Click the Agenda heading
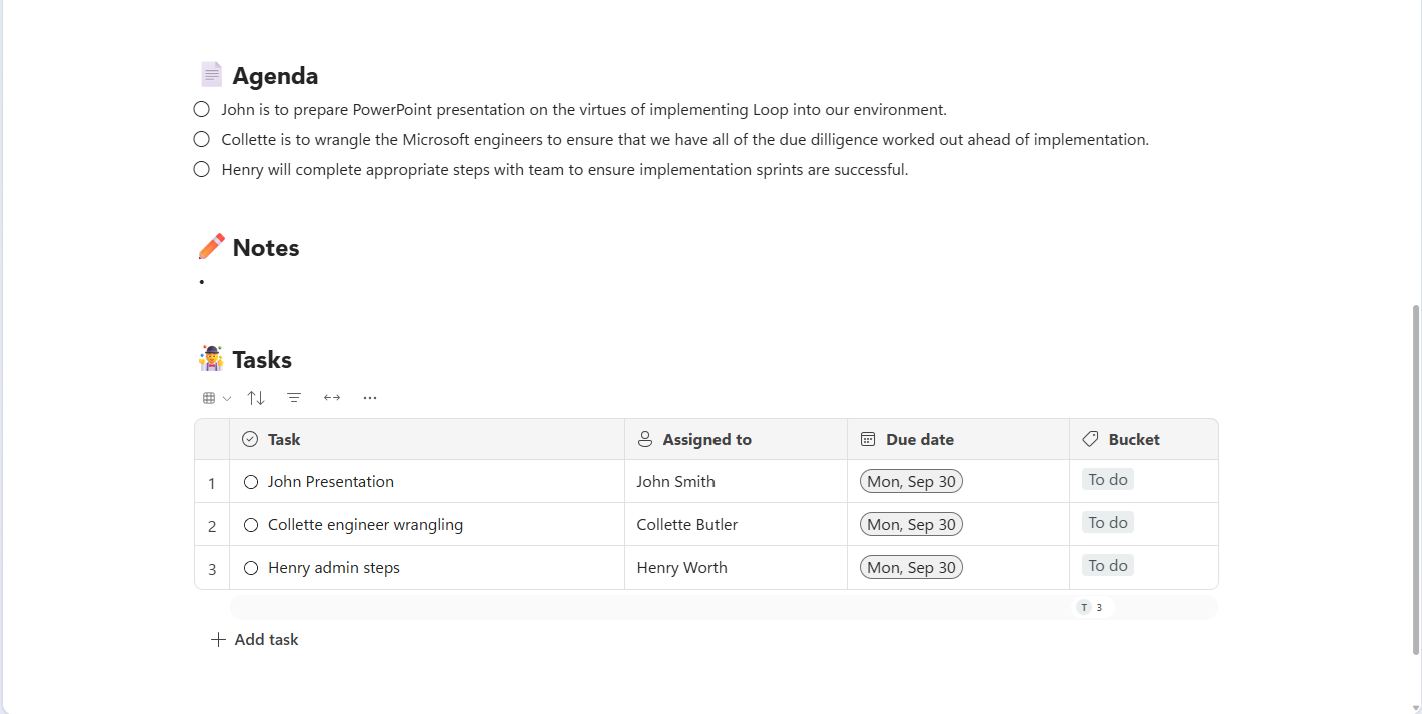Viewport: 1422px width, 714px height. coord(275,76)
